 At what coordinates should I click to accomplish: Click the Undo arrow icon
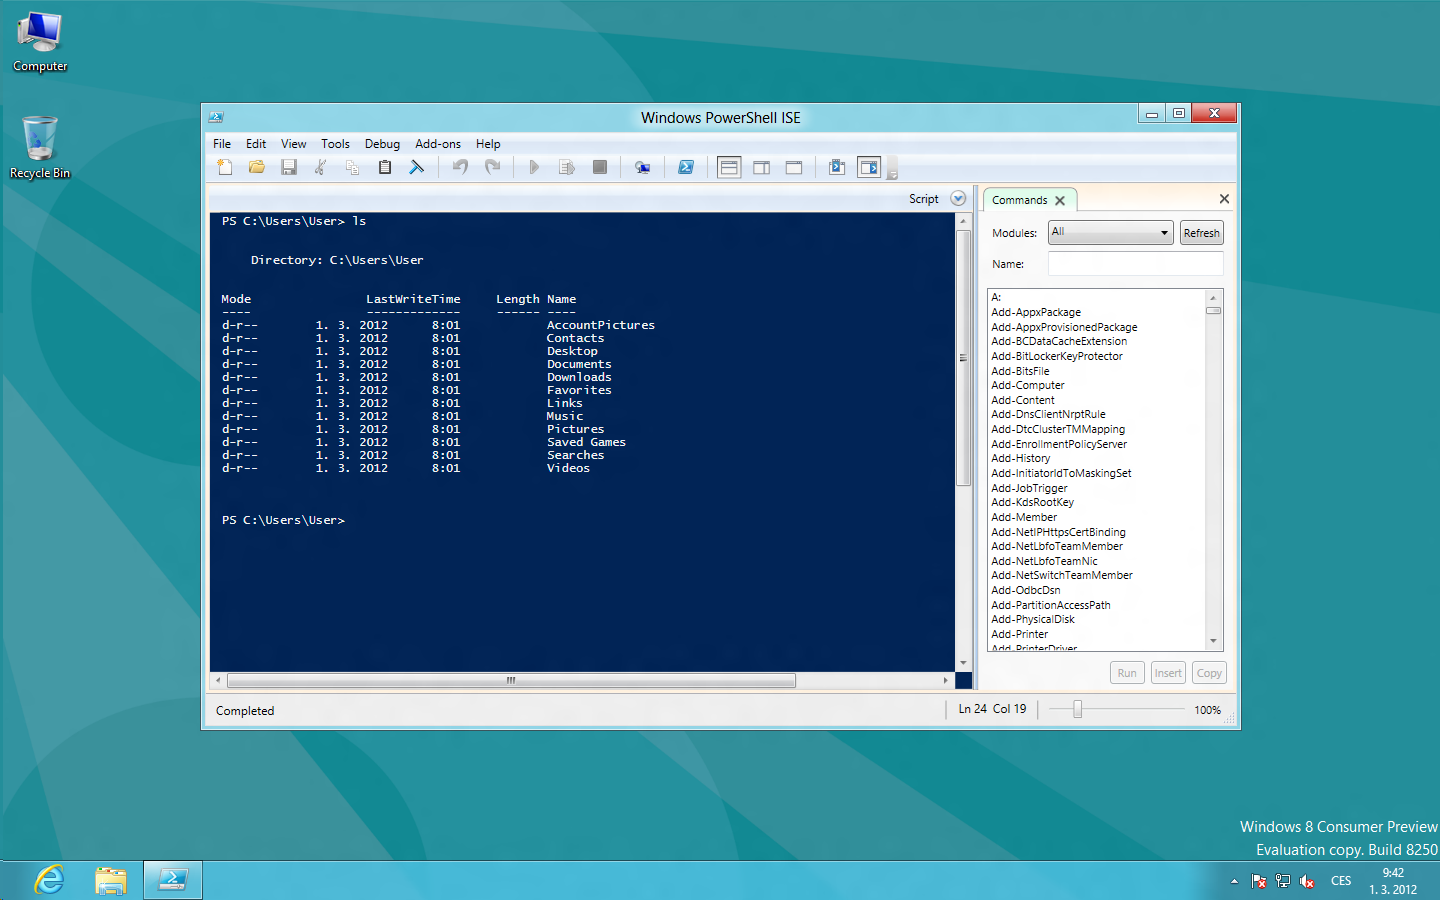tap(460, 167)
